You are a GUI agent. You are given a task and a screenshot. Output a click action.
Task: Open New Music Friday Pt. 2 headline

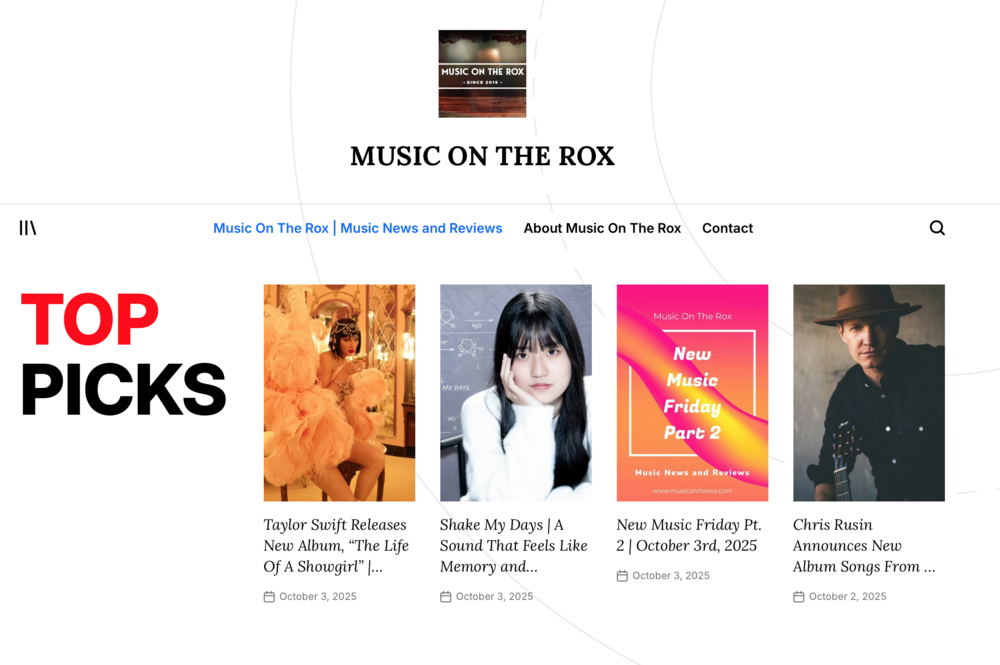tap(689, 535)
